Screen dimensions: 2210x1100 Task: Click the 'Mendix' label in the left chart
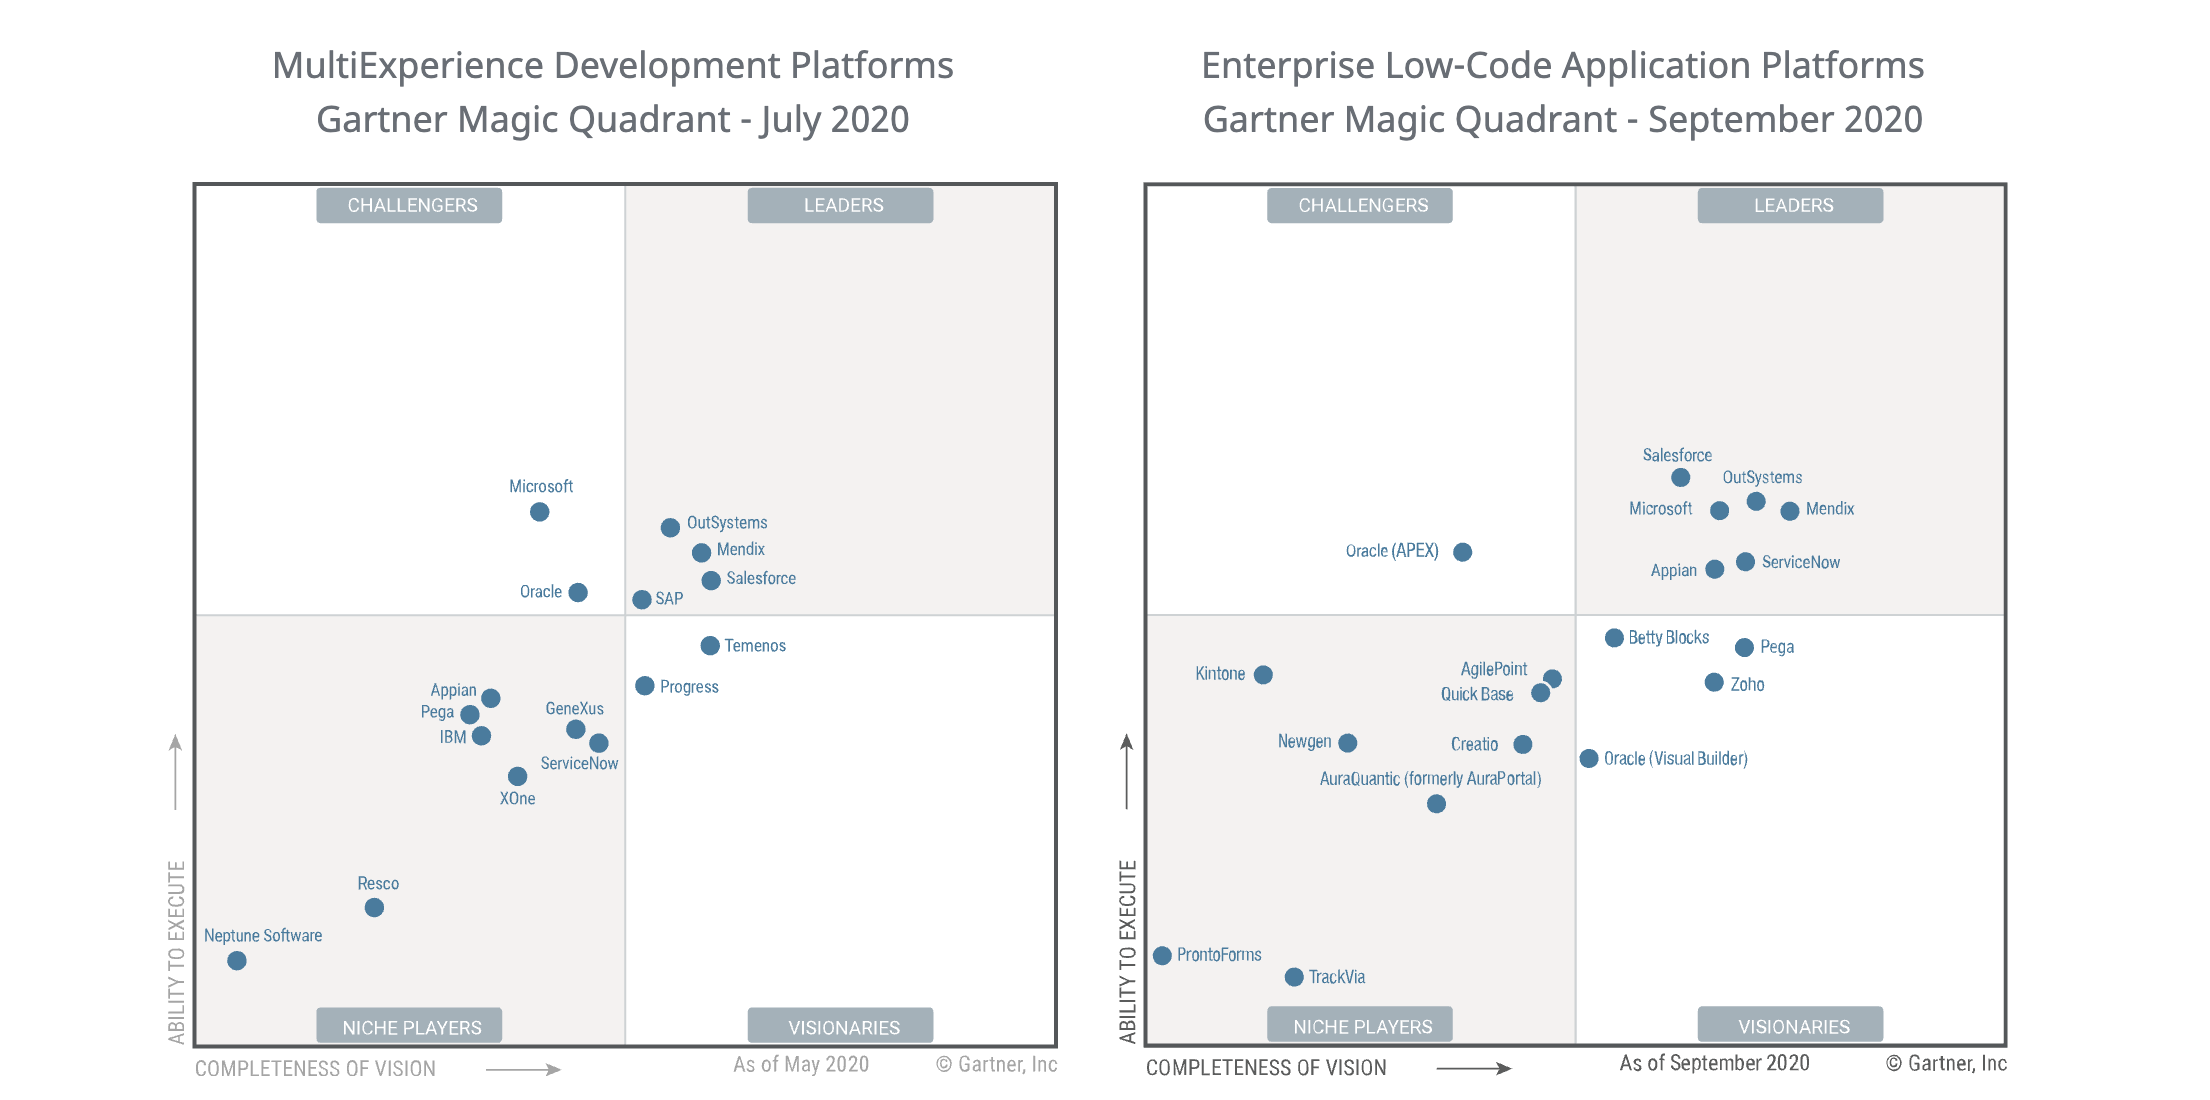(x=741, y=549)
